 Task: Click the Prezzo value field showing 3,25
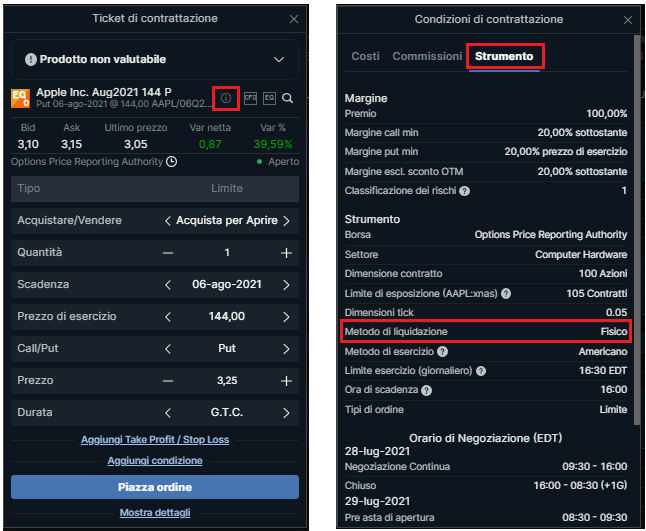227,381
